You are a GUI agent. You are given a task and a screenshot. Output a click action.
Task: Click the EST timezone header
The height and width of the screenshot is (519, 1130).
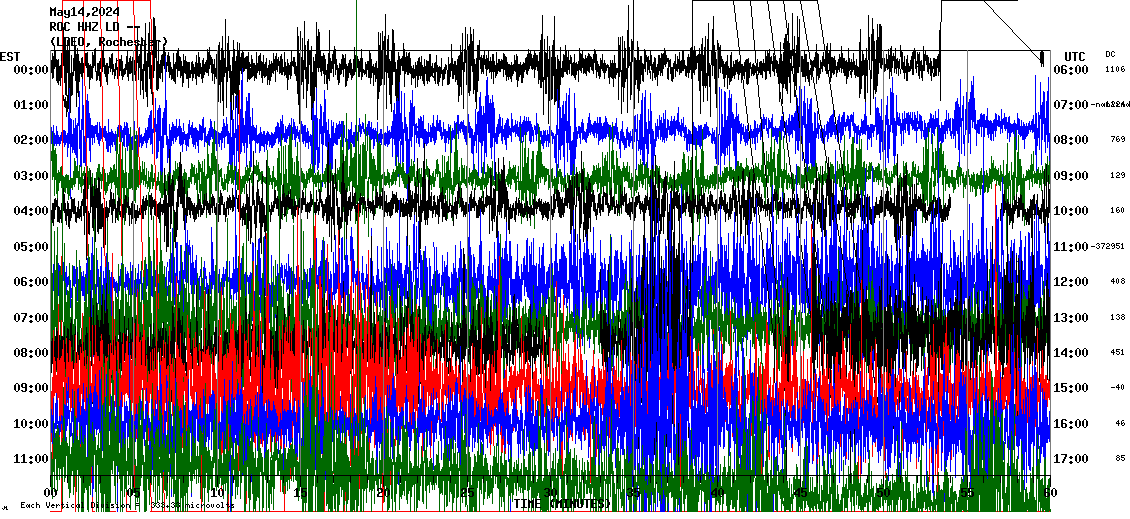tap(10, 56)
